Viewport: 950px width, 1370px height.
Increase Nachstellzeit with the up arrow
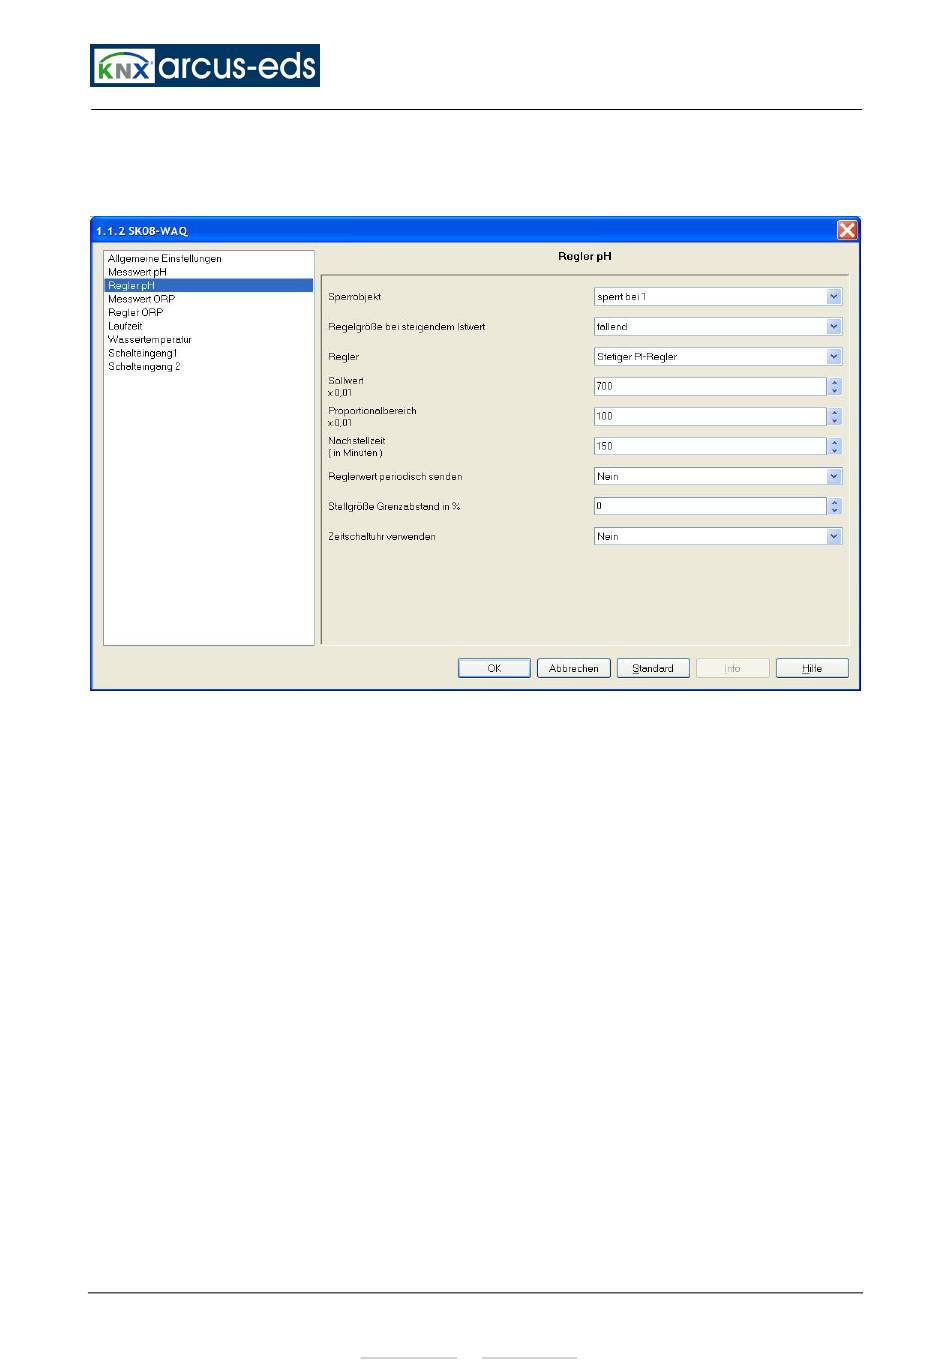(835, 442)
